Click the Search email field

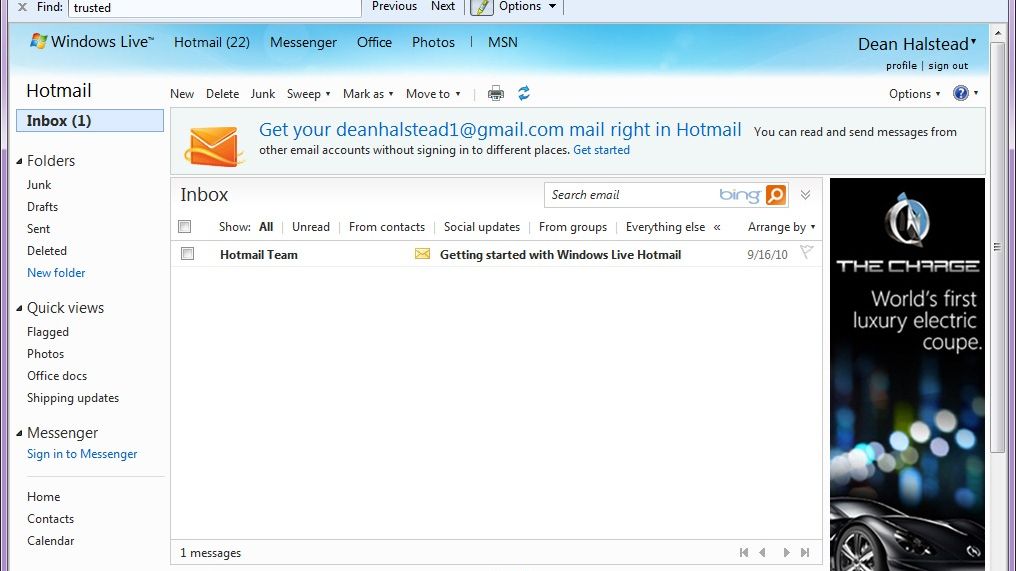click(632, 195)
